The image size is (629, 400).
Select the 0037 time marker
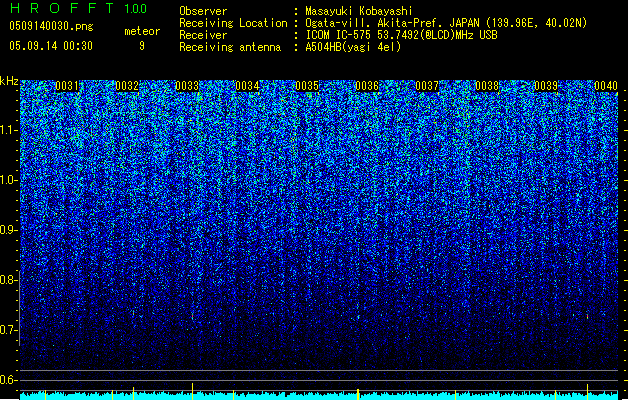coord(427,87)
